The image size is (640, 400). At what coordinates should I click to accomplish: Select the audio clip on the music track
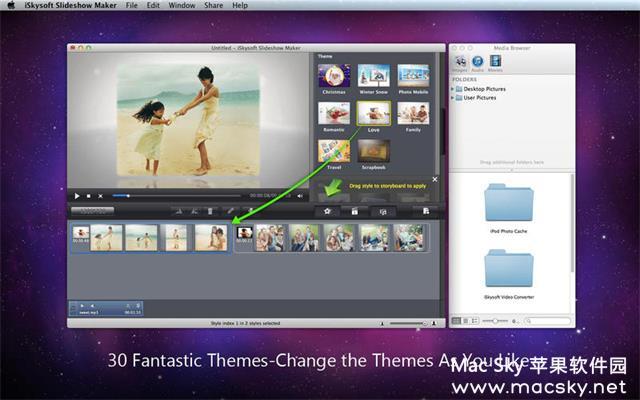106,308
